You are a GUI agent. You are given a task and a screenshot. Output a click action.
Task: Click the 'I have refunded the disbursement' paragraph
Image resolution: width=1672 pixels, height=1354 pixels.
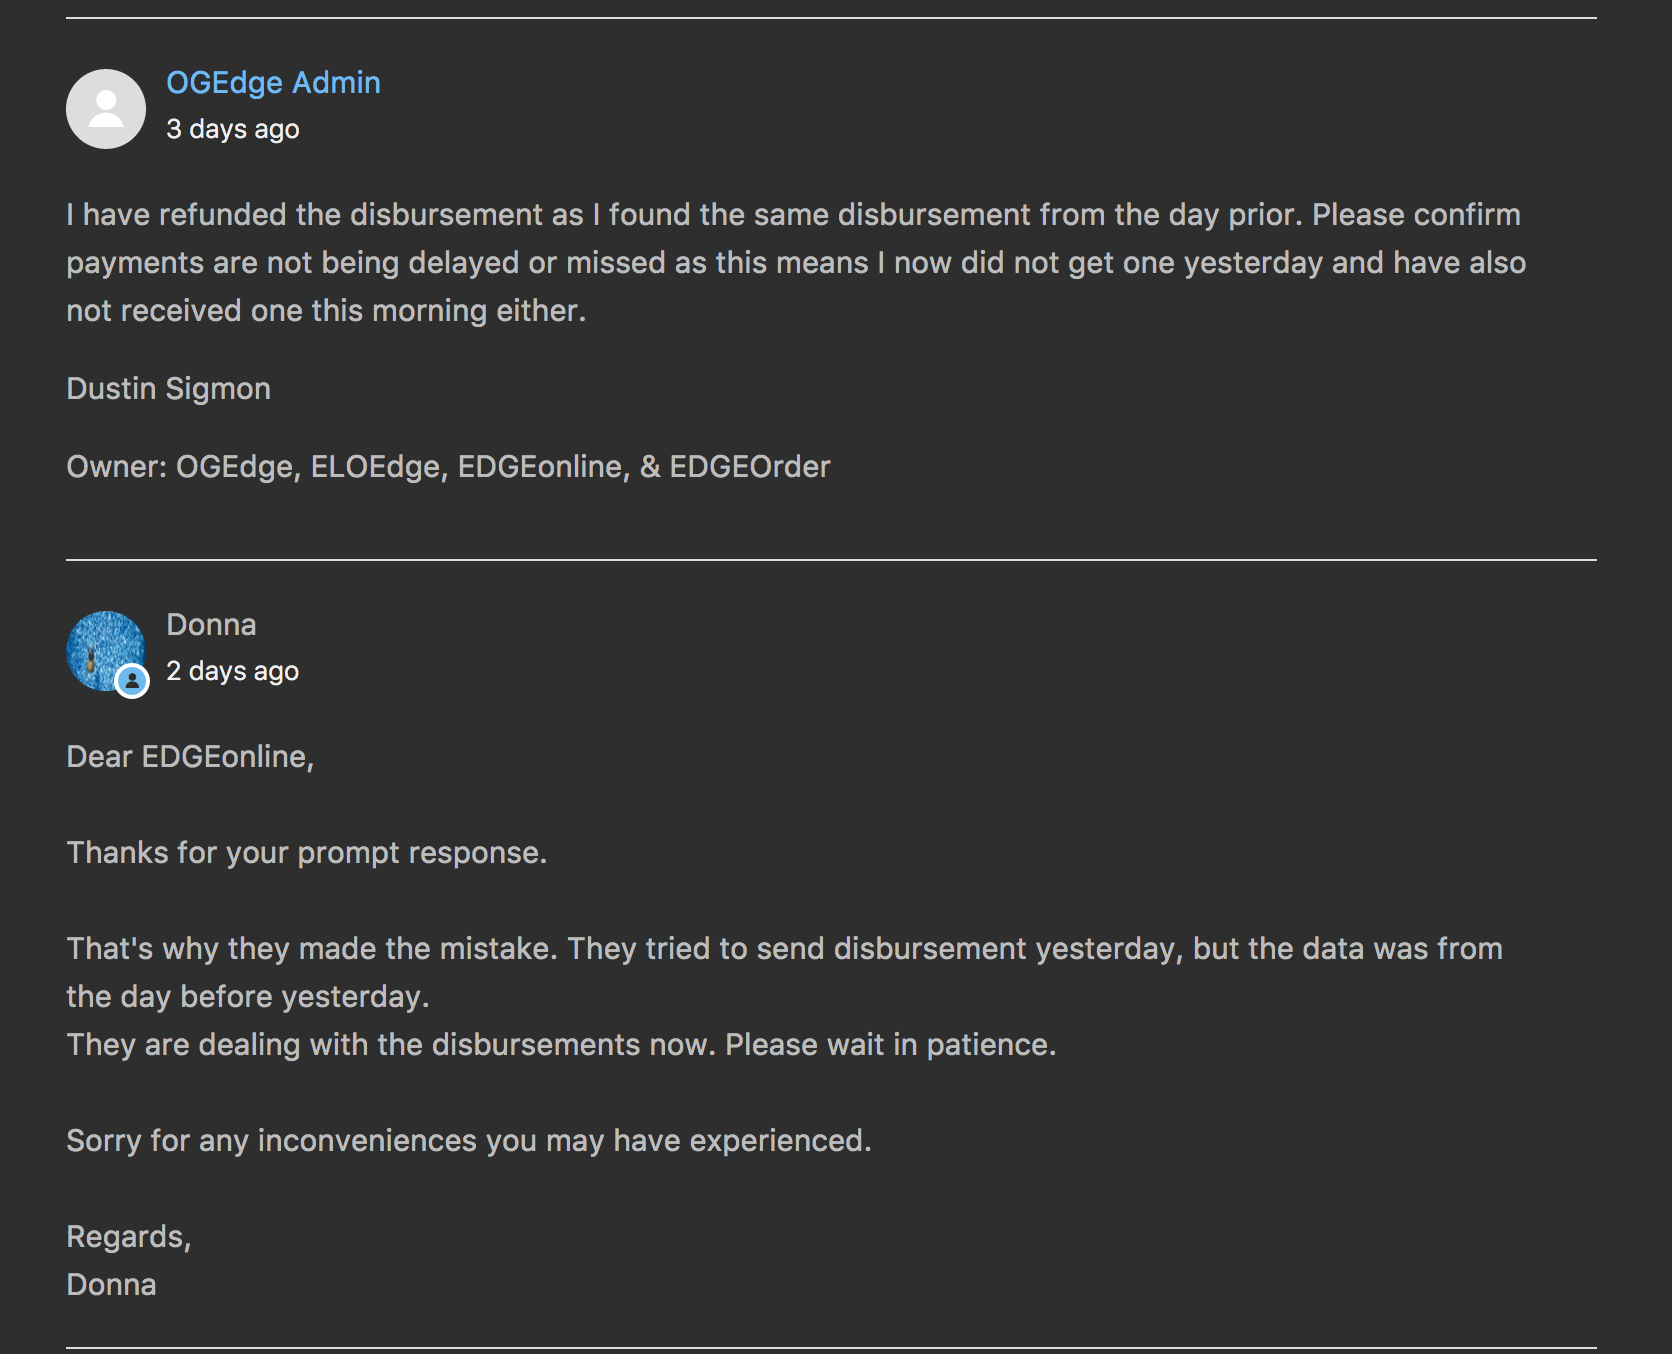click(796, 262)
